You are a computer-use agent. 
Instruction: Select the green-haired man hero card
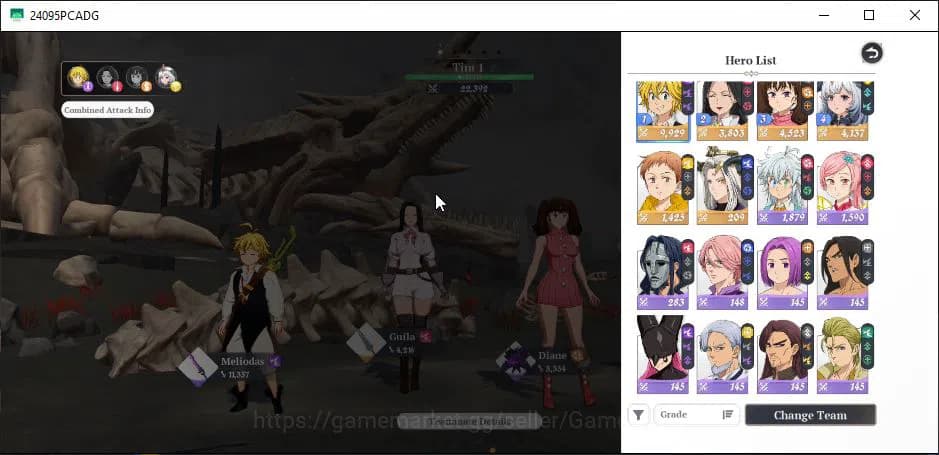click(843, 355)
